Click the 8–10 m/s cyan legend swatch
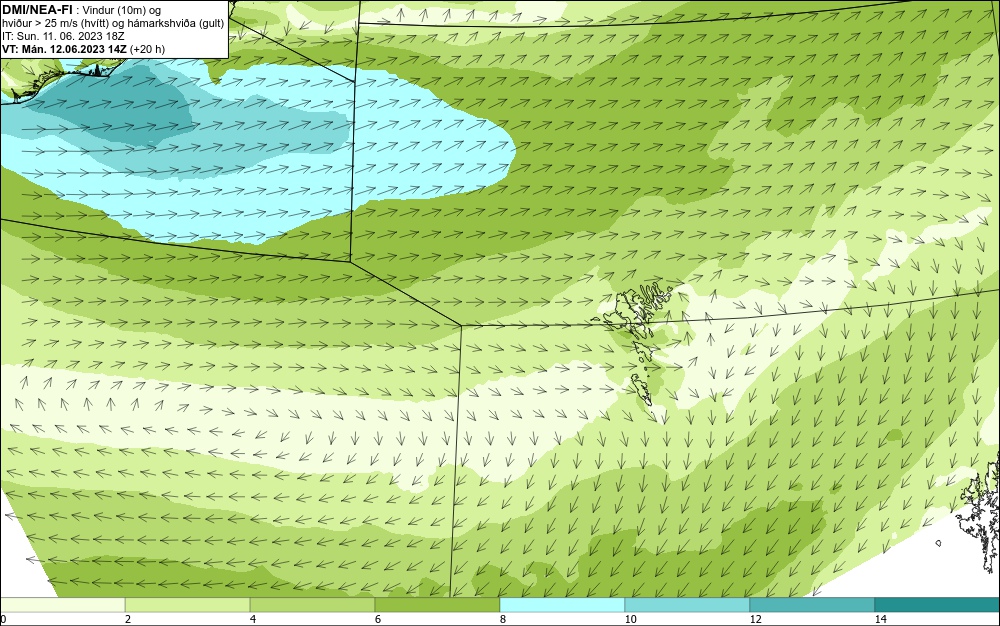 tap(562, 605)
